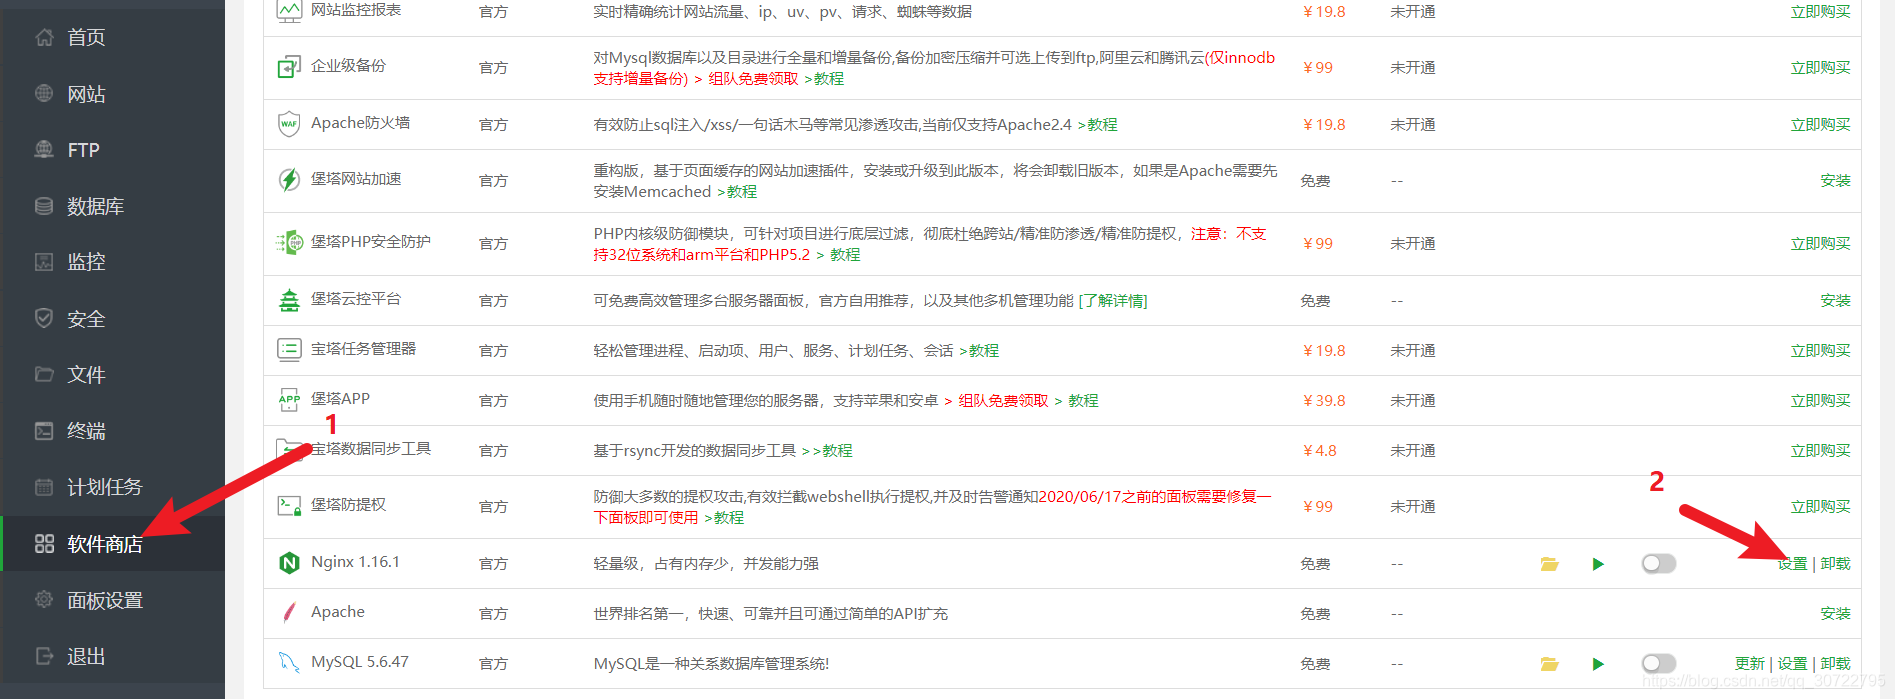The image size is (1895, 699).
Task: Click the 计划任务 calendar icon
Action: coord(44,487)
